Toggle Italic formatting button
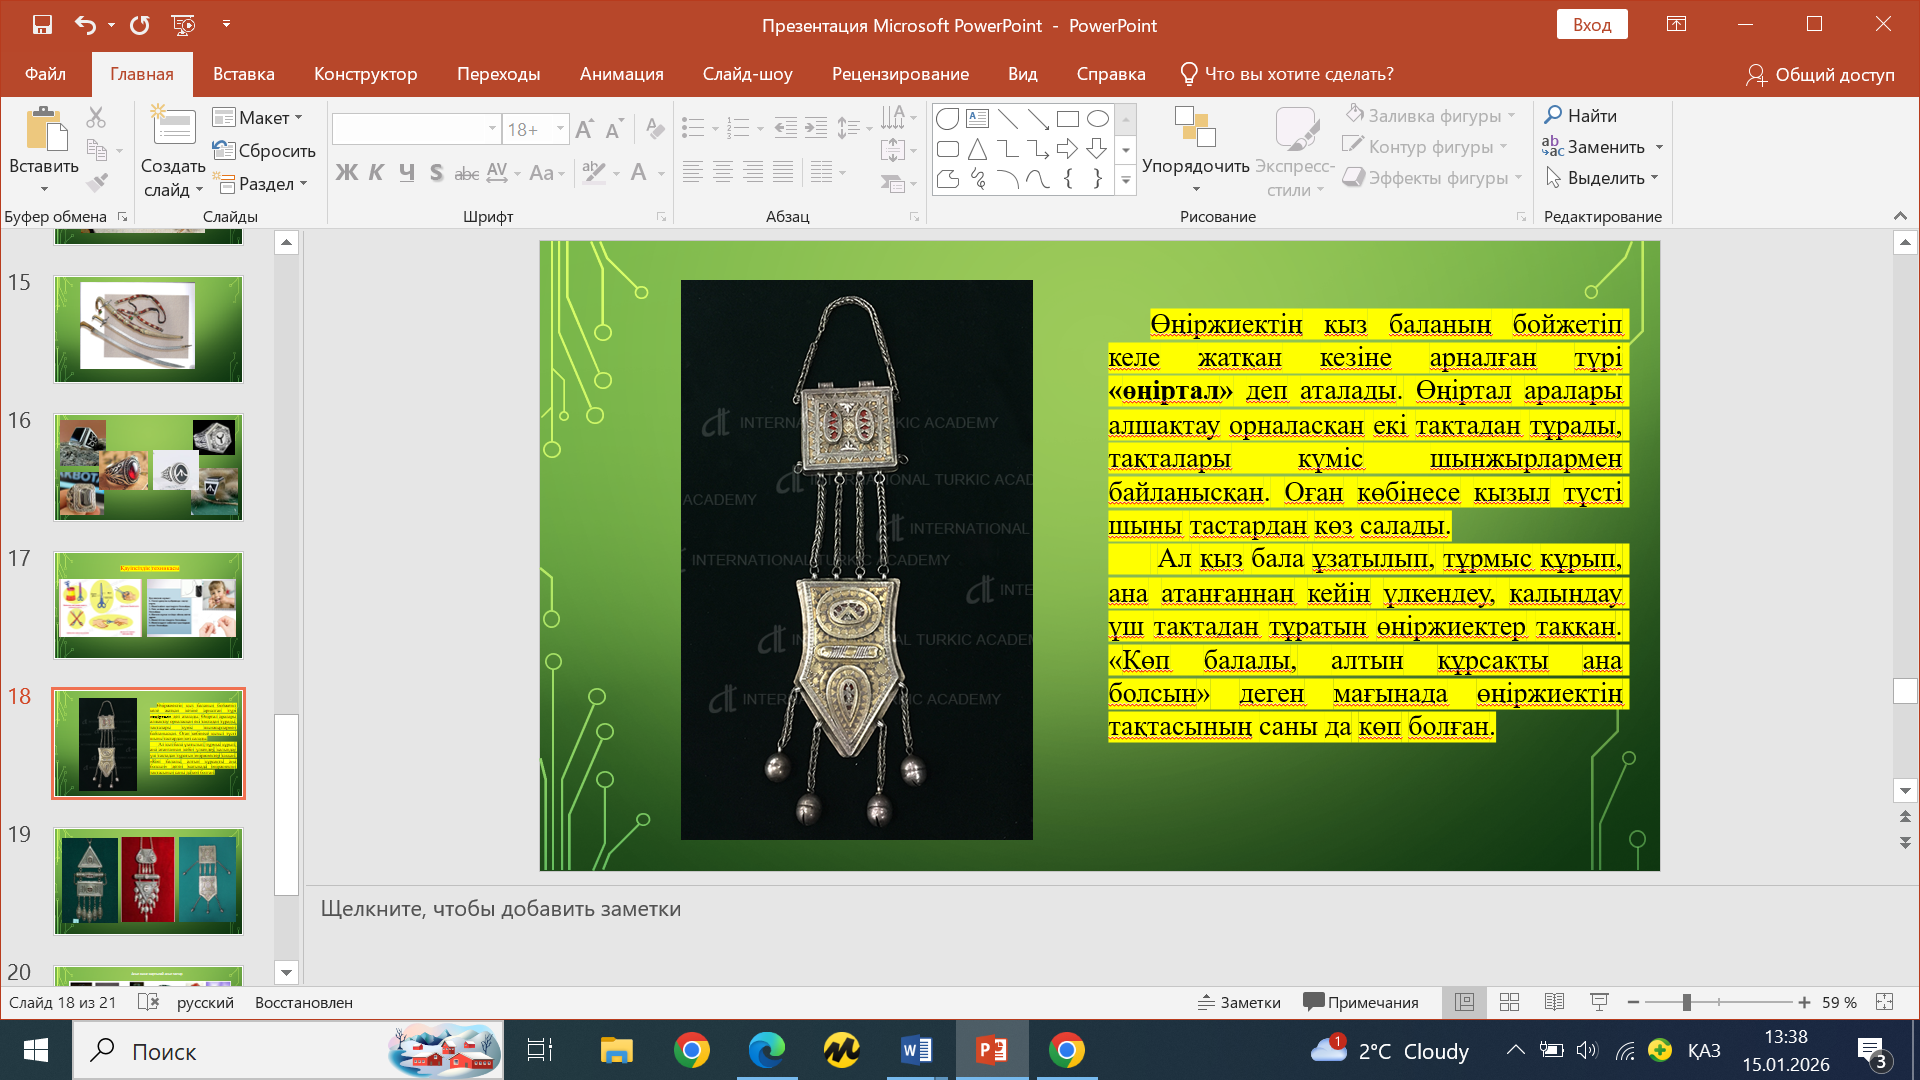The width and height of the screenshot is (1920, 1080). coord(376,173)
